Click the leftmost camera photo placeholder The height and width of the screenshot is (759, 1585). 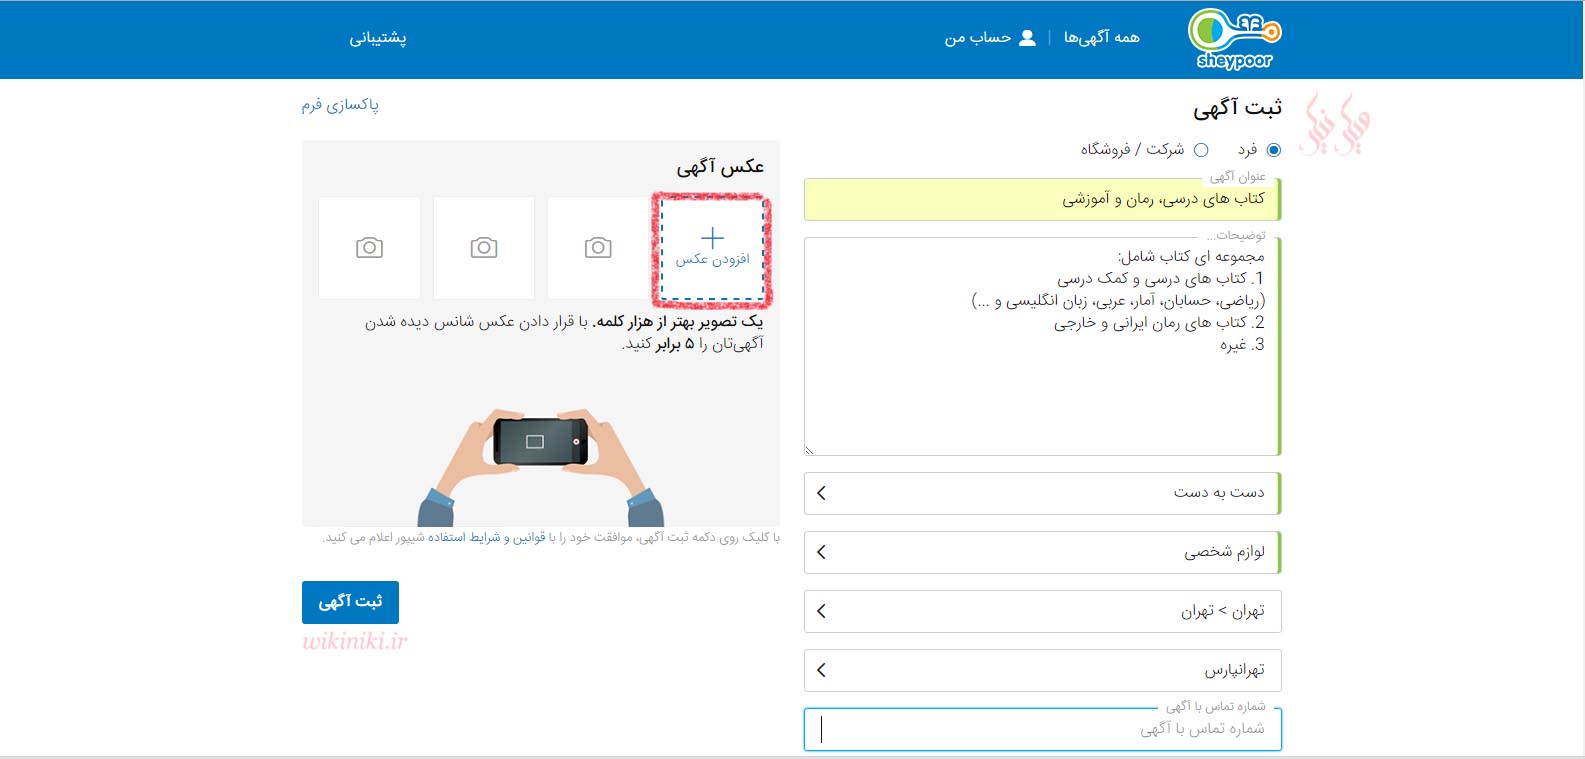pyautogui.click(x=369, y=248)
